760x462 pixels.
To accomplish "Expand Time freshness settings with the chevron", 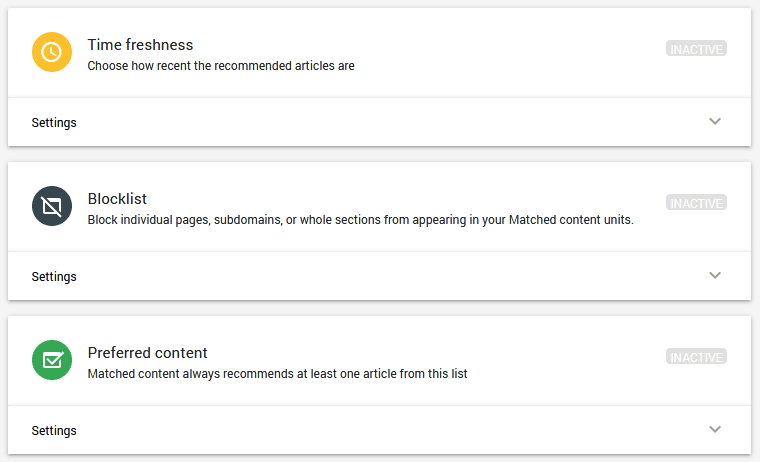I will click(714, 122).
